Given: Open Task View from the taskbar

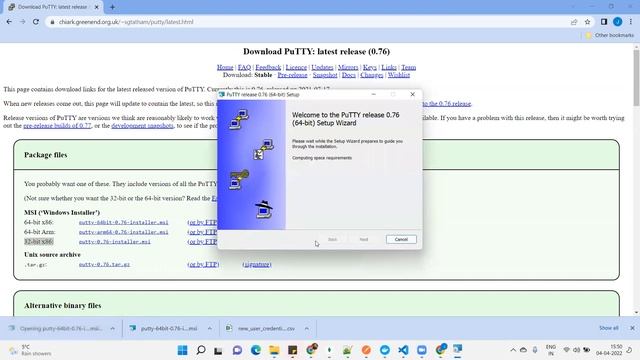Looking at the screenshot, I should tap(218, 350).
